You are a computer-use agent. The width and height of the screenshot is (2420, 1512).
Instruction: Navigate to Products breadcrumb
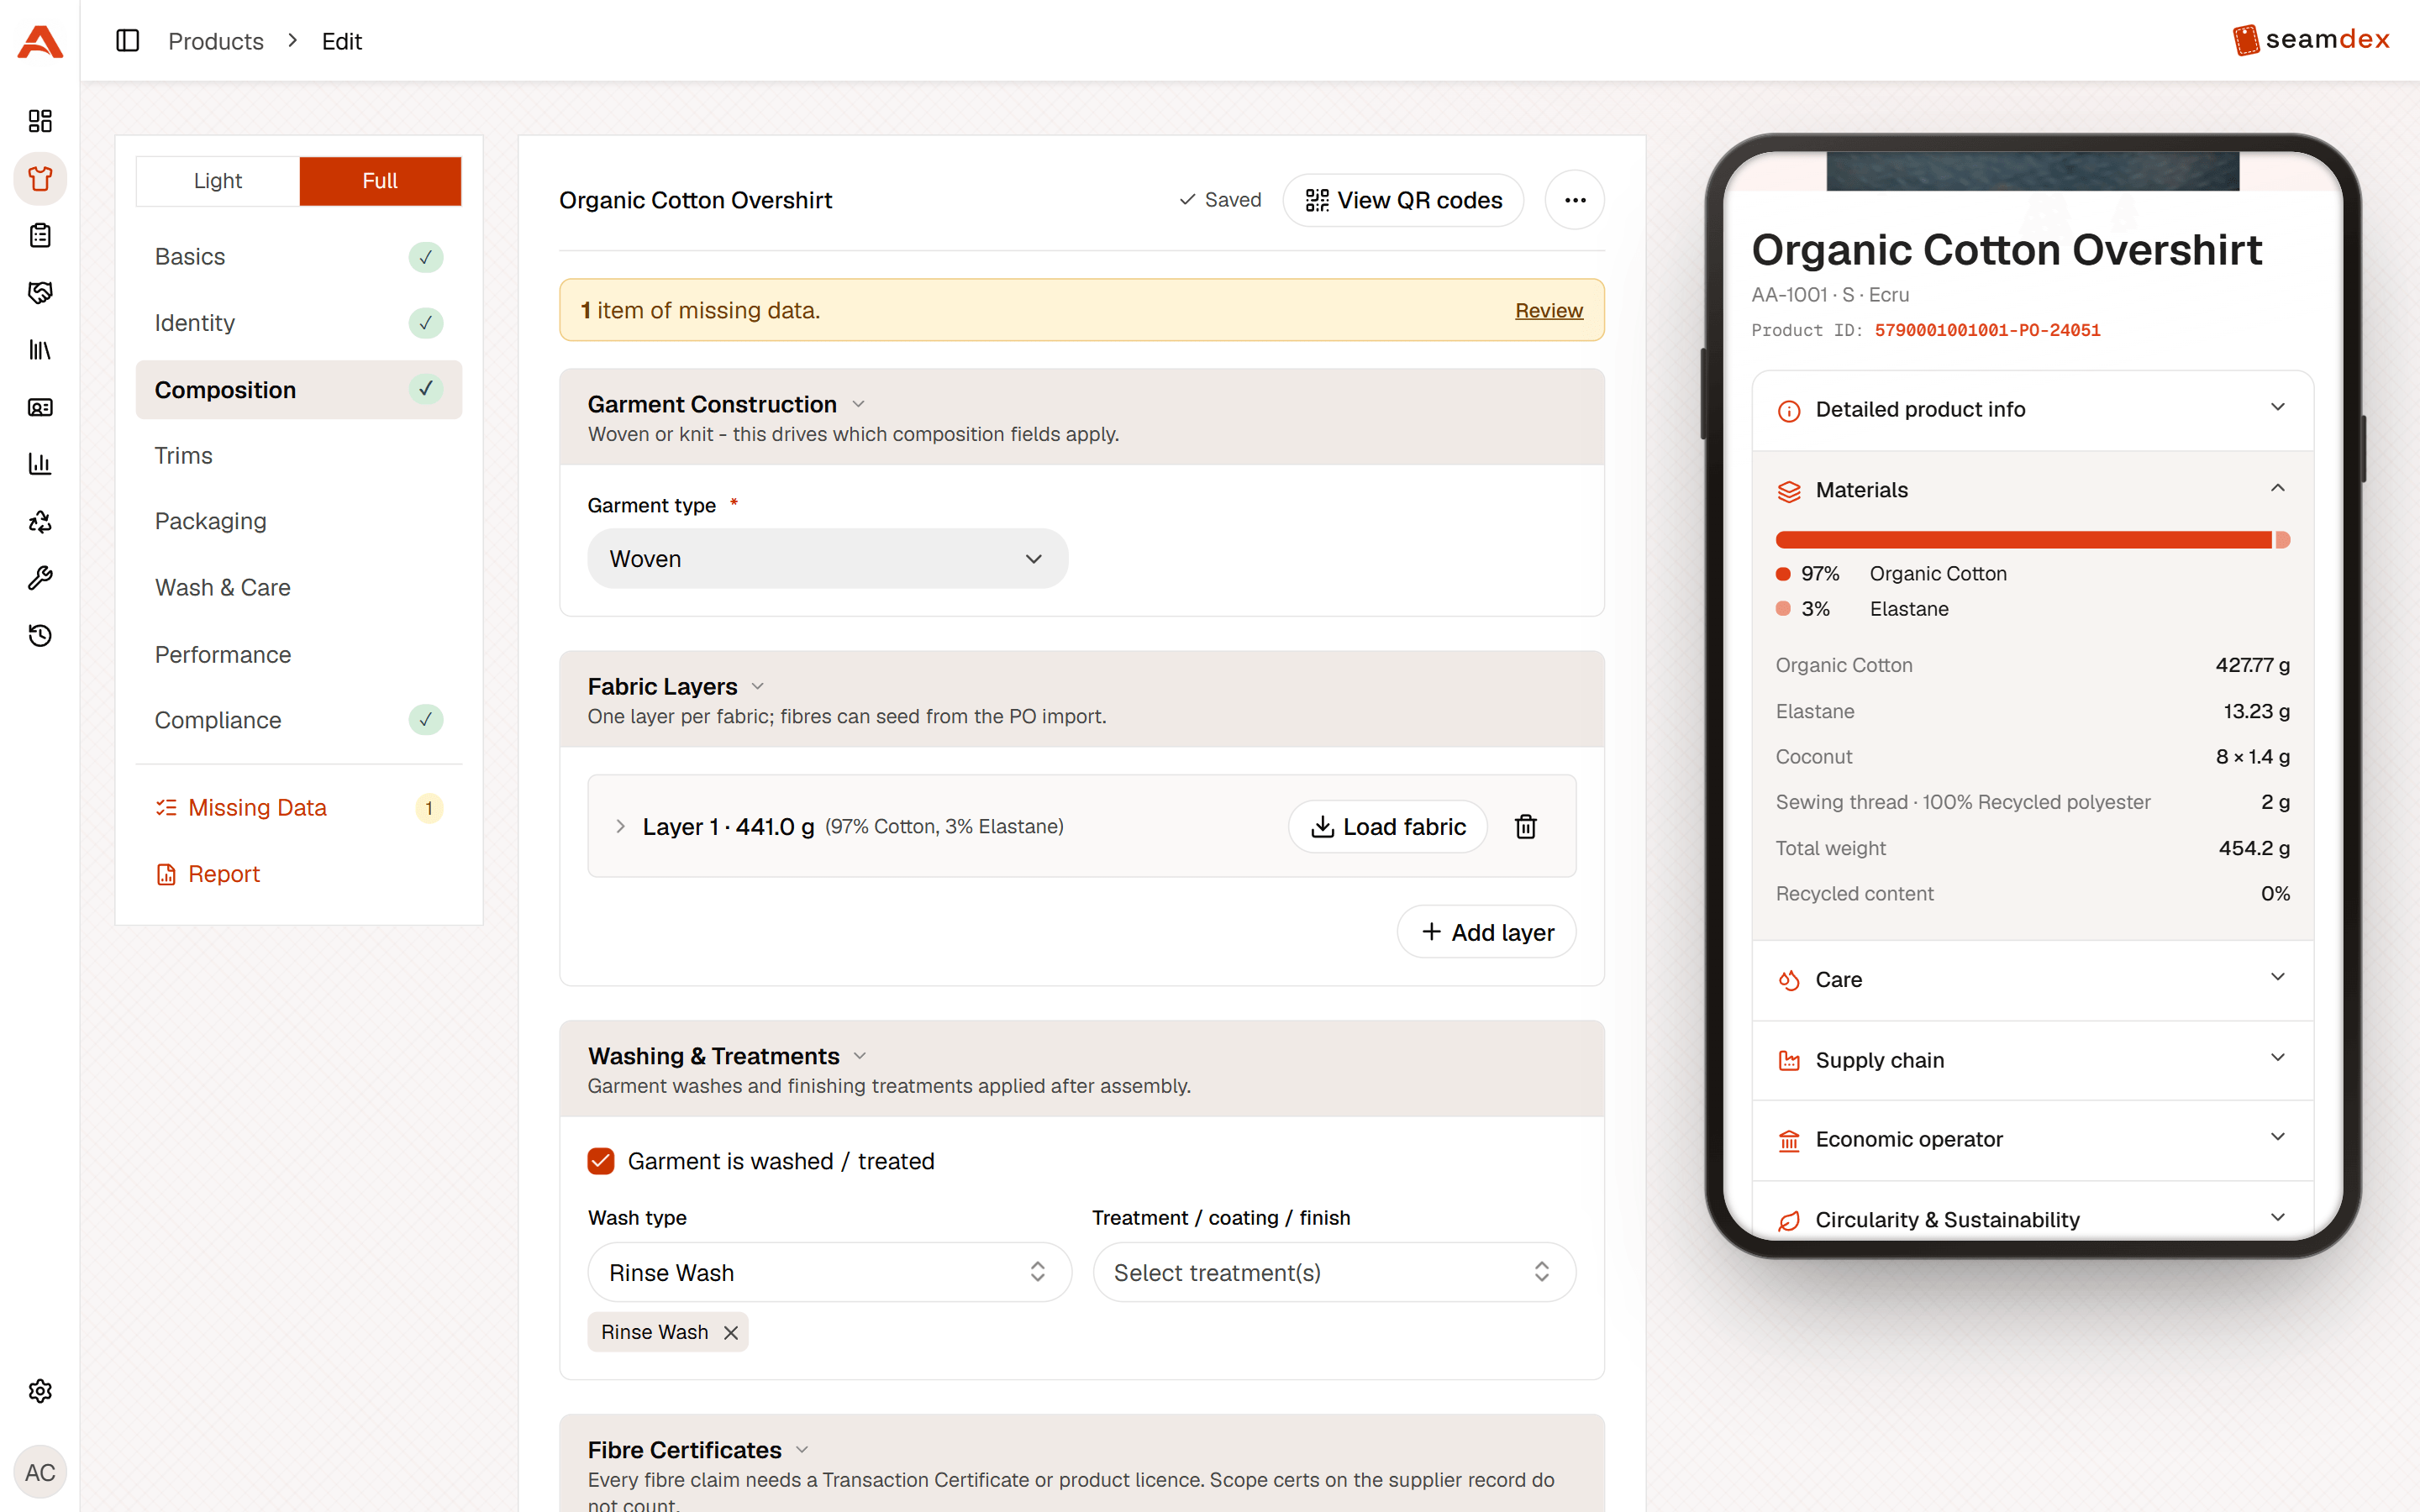(216, 41)
